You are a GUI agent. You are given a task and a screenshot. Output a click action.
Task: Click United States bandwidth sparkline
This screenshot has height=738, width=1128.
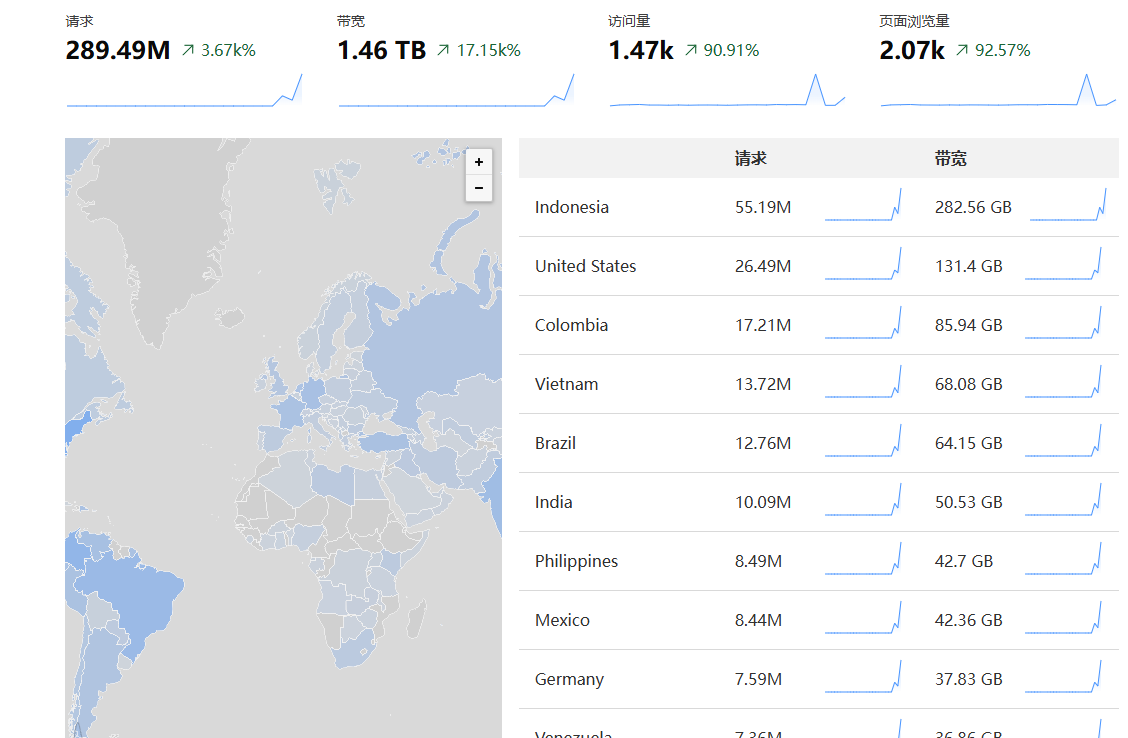click(x=1063, y=265)
